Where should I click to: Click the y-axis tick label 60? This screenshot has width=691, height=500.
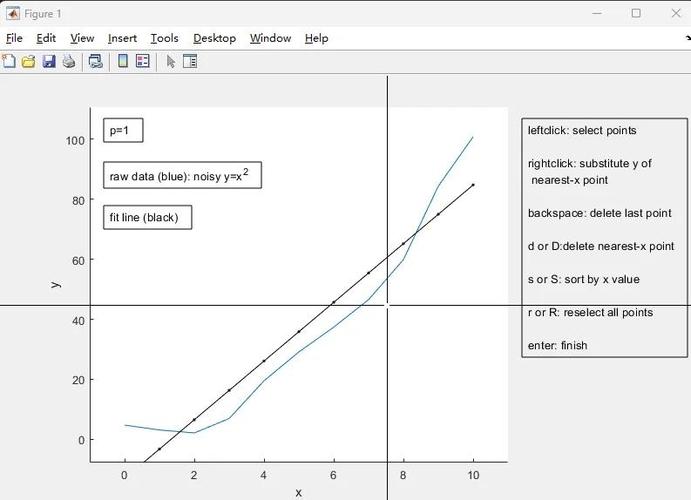click(78, 261)
